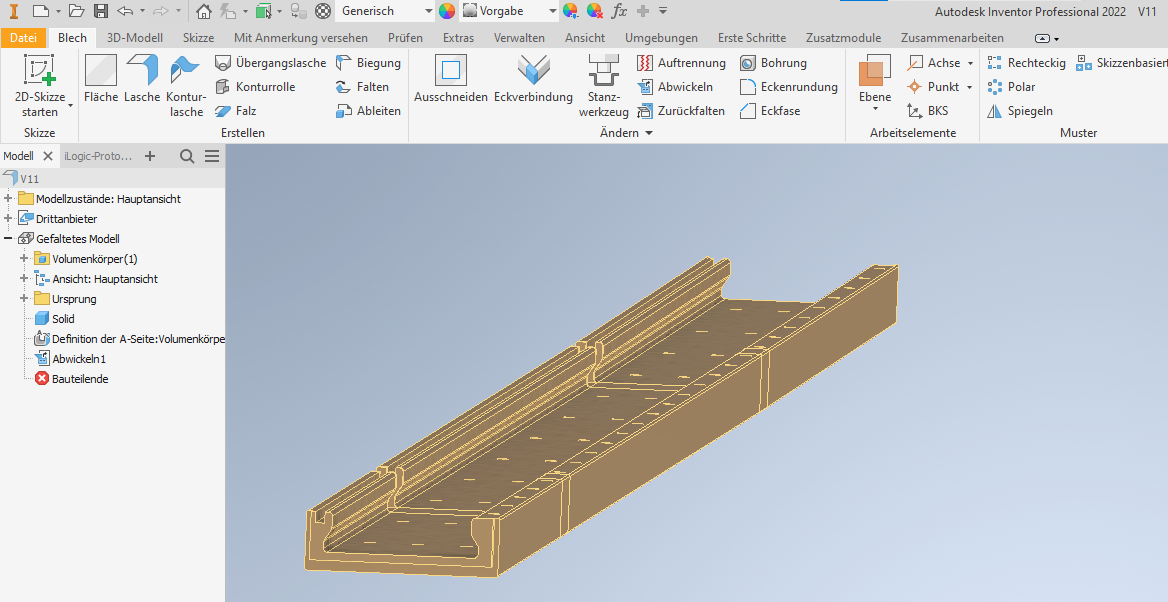
Task: Expand the Volumenkörper(1) node
Action: pyautogui.click(x=22, y=258)
